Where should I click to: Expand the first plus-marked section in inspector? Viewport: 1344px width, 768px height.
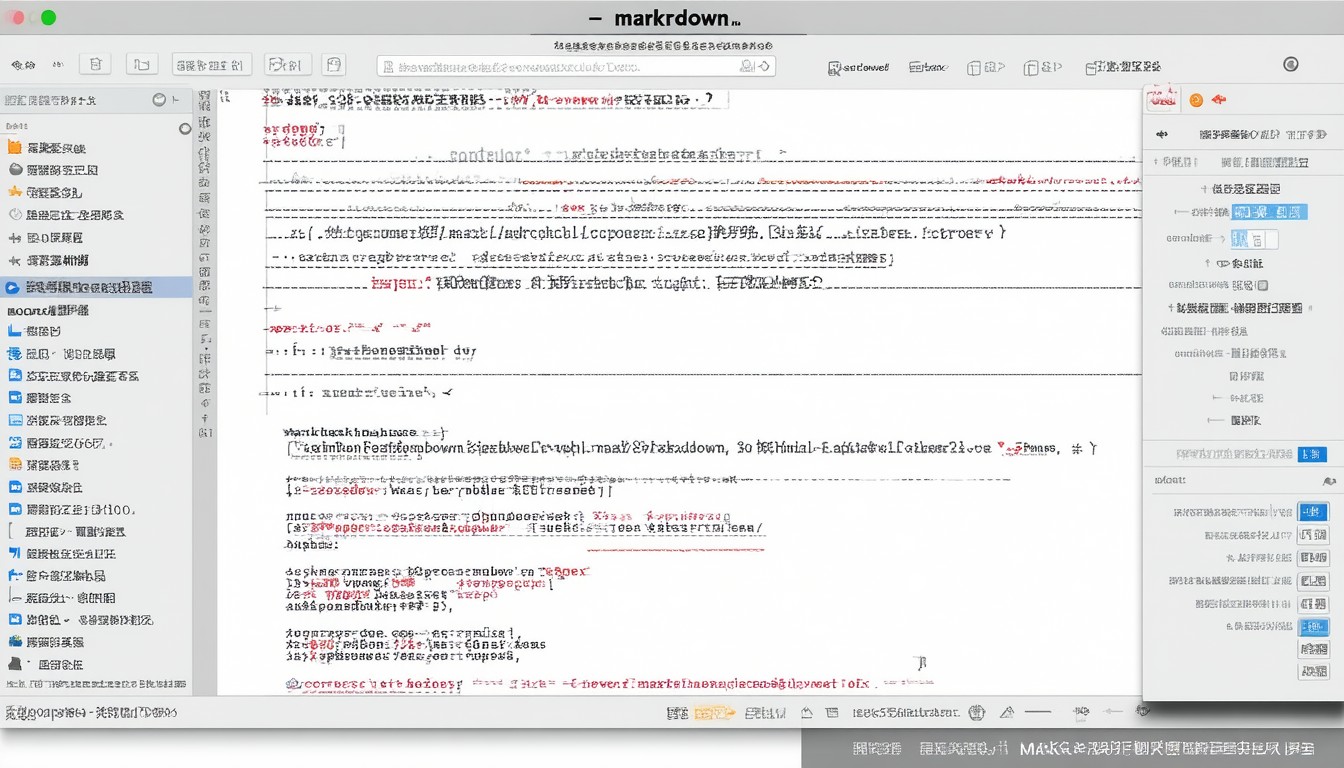click(1203, 189)
